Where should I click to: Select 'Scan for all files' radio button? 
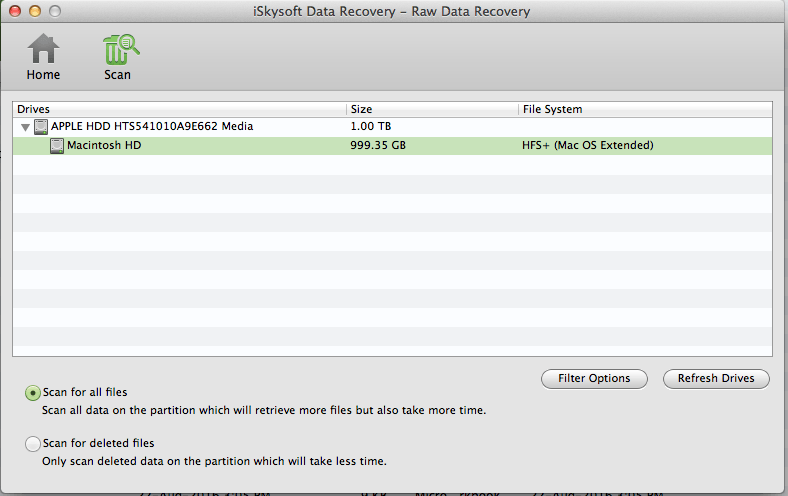pyautogui.click(x=33, y=393)
